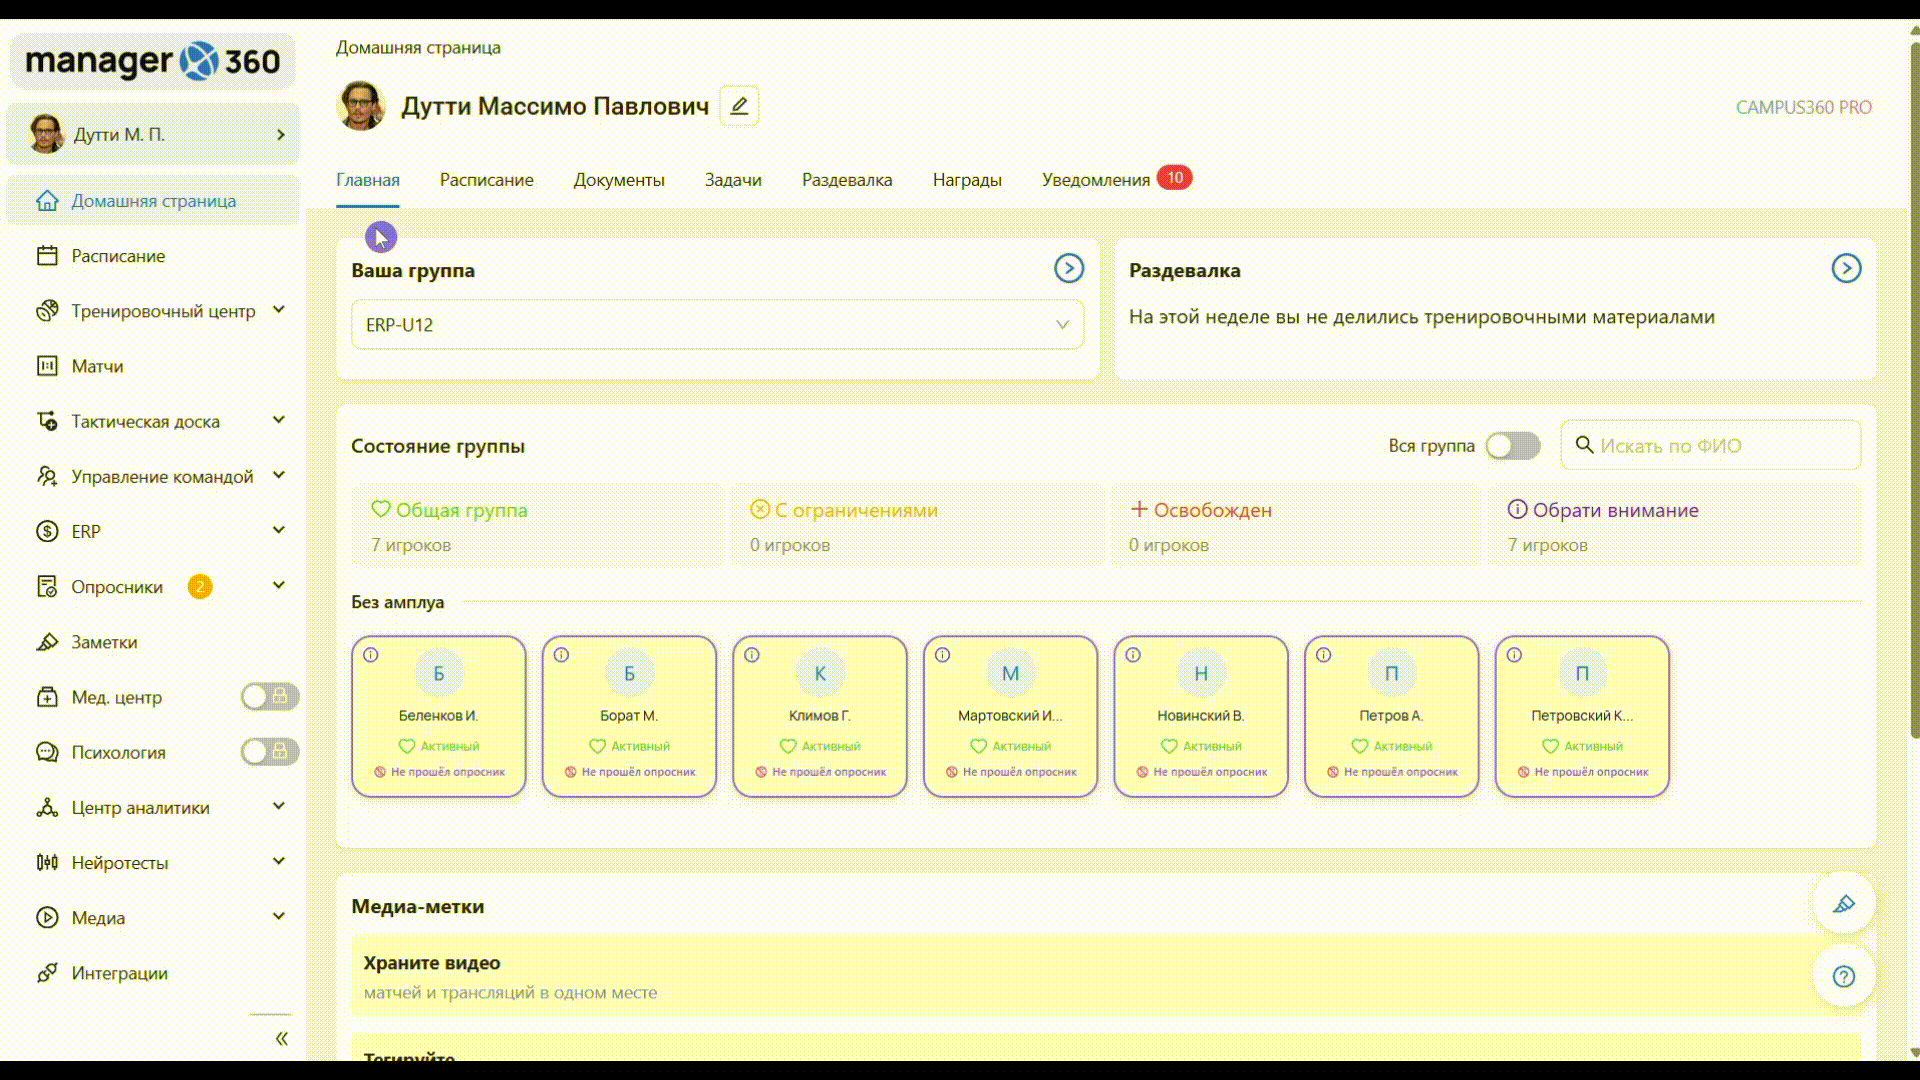The height and width of the screenshot is (1080, 1920).
Task: Click the pencil edit icon beside profile name
Action: [739, 106]
